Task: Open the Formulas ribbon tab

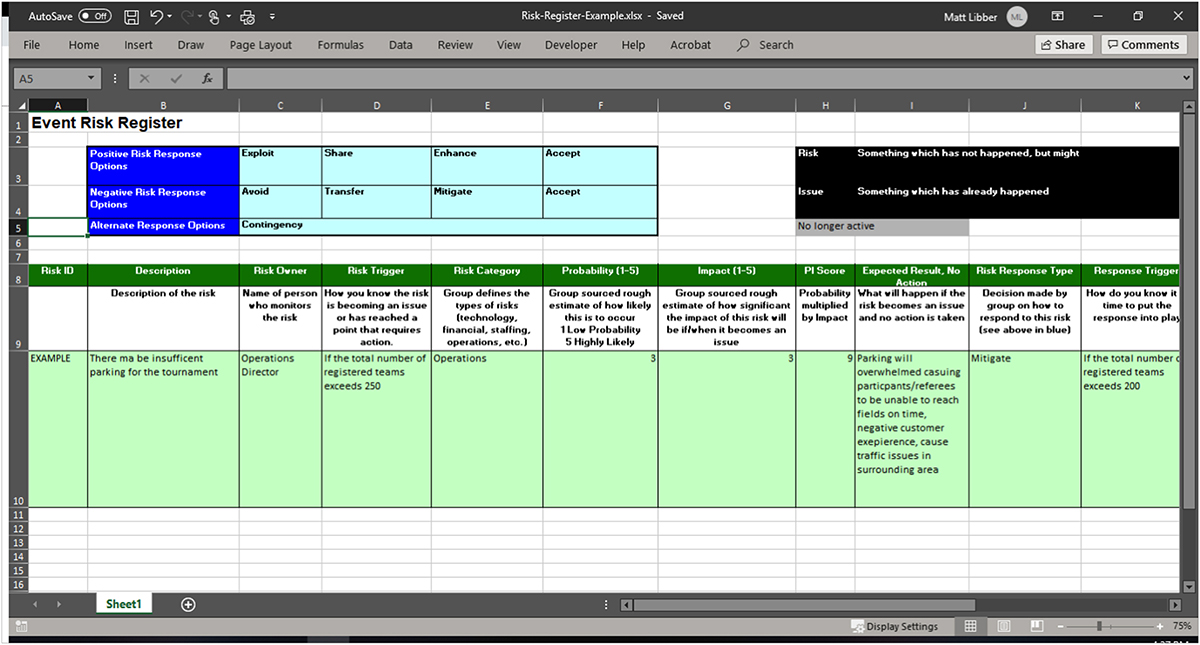Action: coord(341,45)
